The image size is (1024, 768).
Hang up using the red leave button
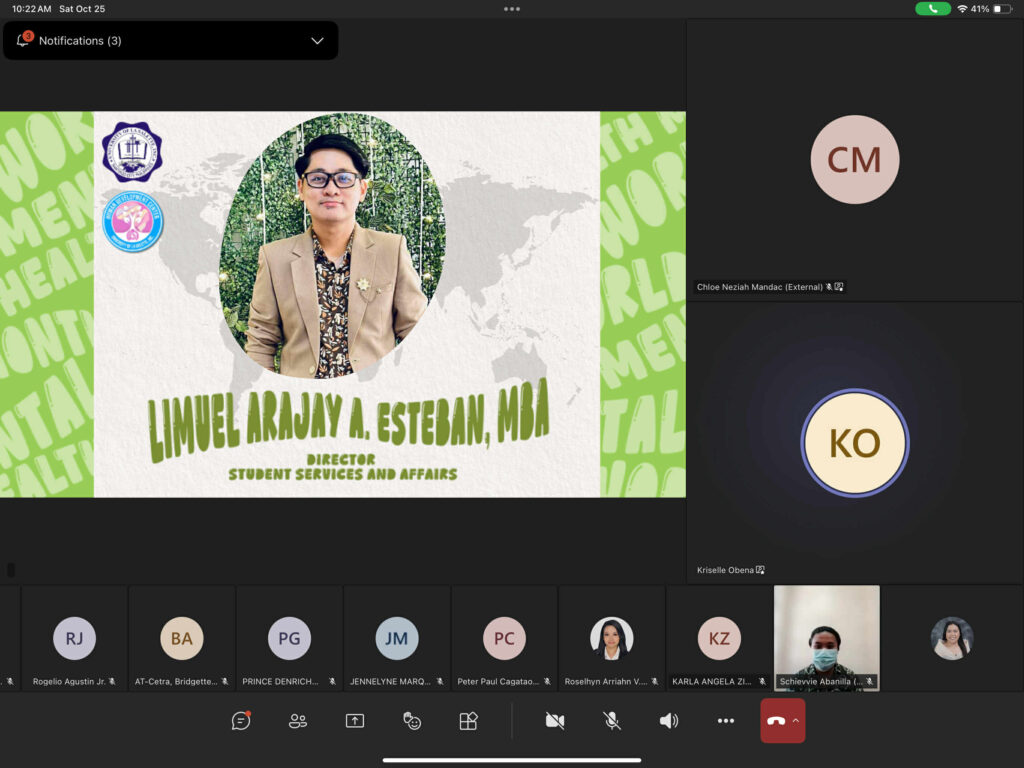[x=775, y=721]
